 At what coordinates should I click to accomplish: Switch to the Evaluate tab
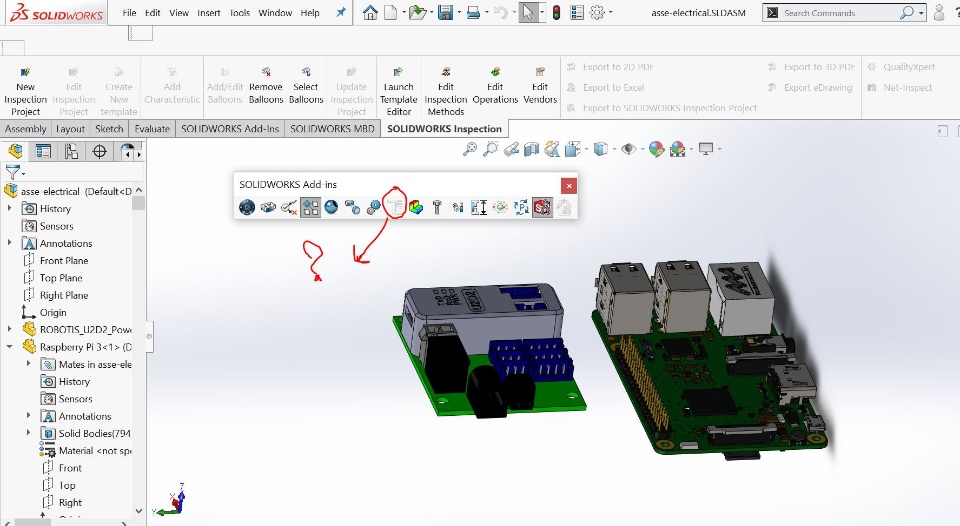[152, 129]
